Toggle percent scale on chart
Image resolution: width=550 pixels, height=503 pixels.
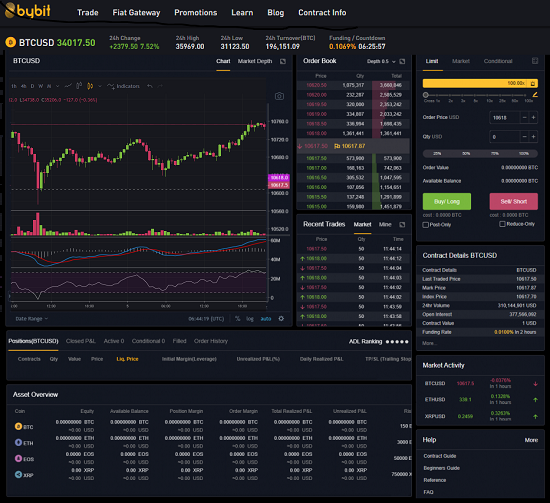point(238,319)
